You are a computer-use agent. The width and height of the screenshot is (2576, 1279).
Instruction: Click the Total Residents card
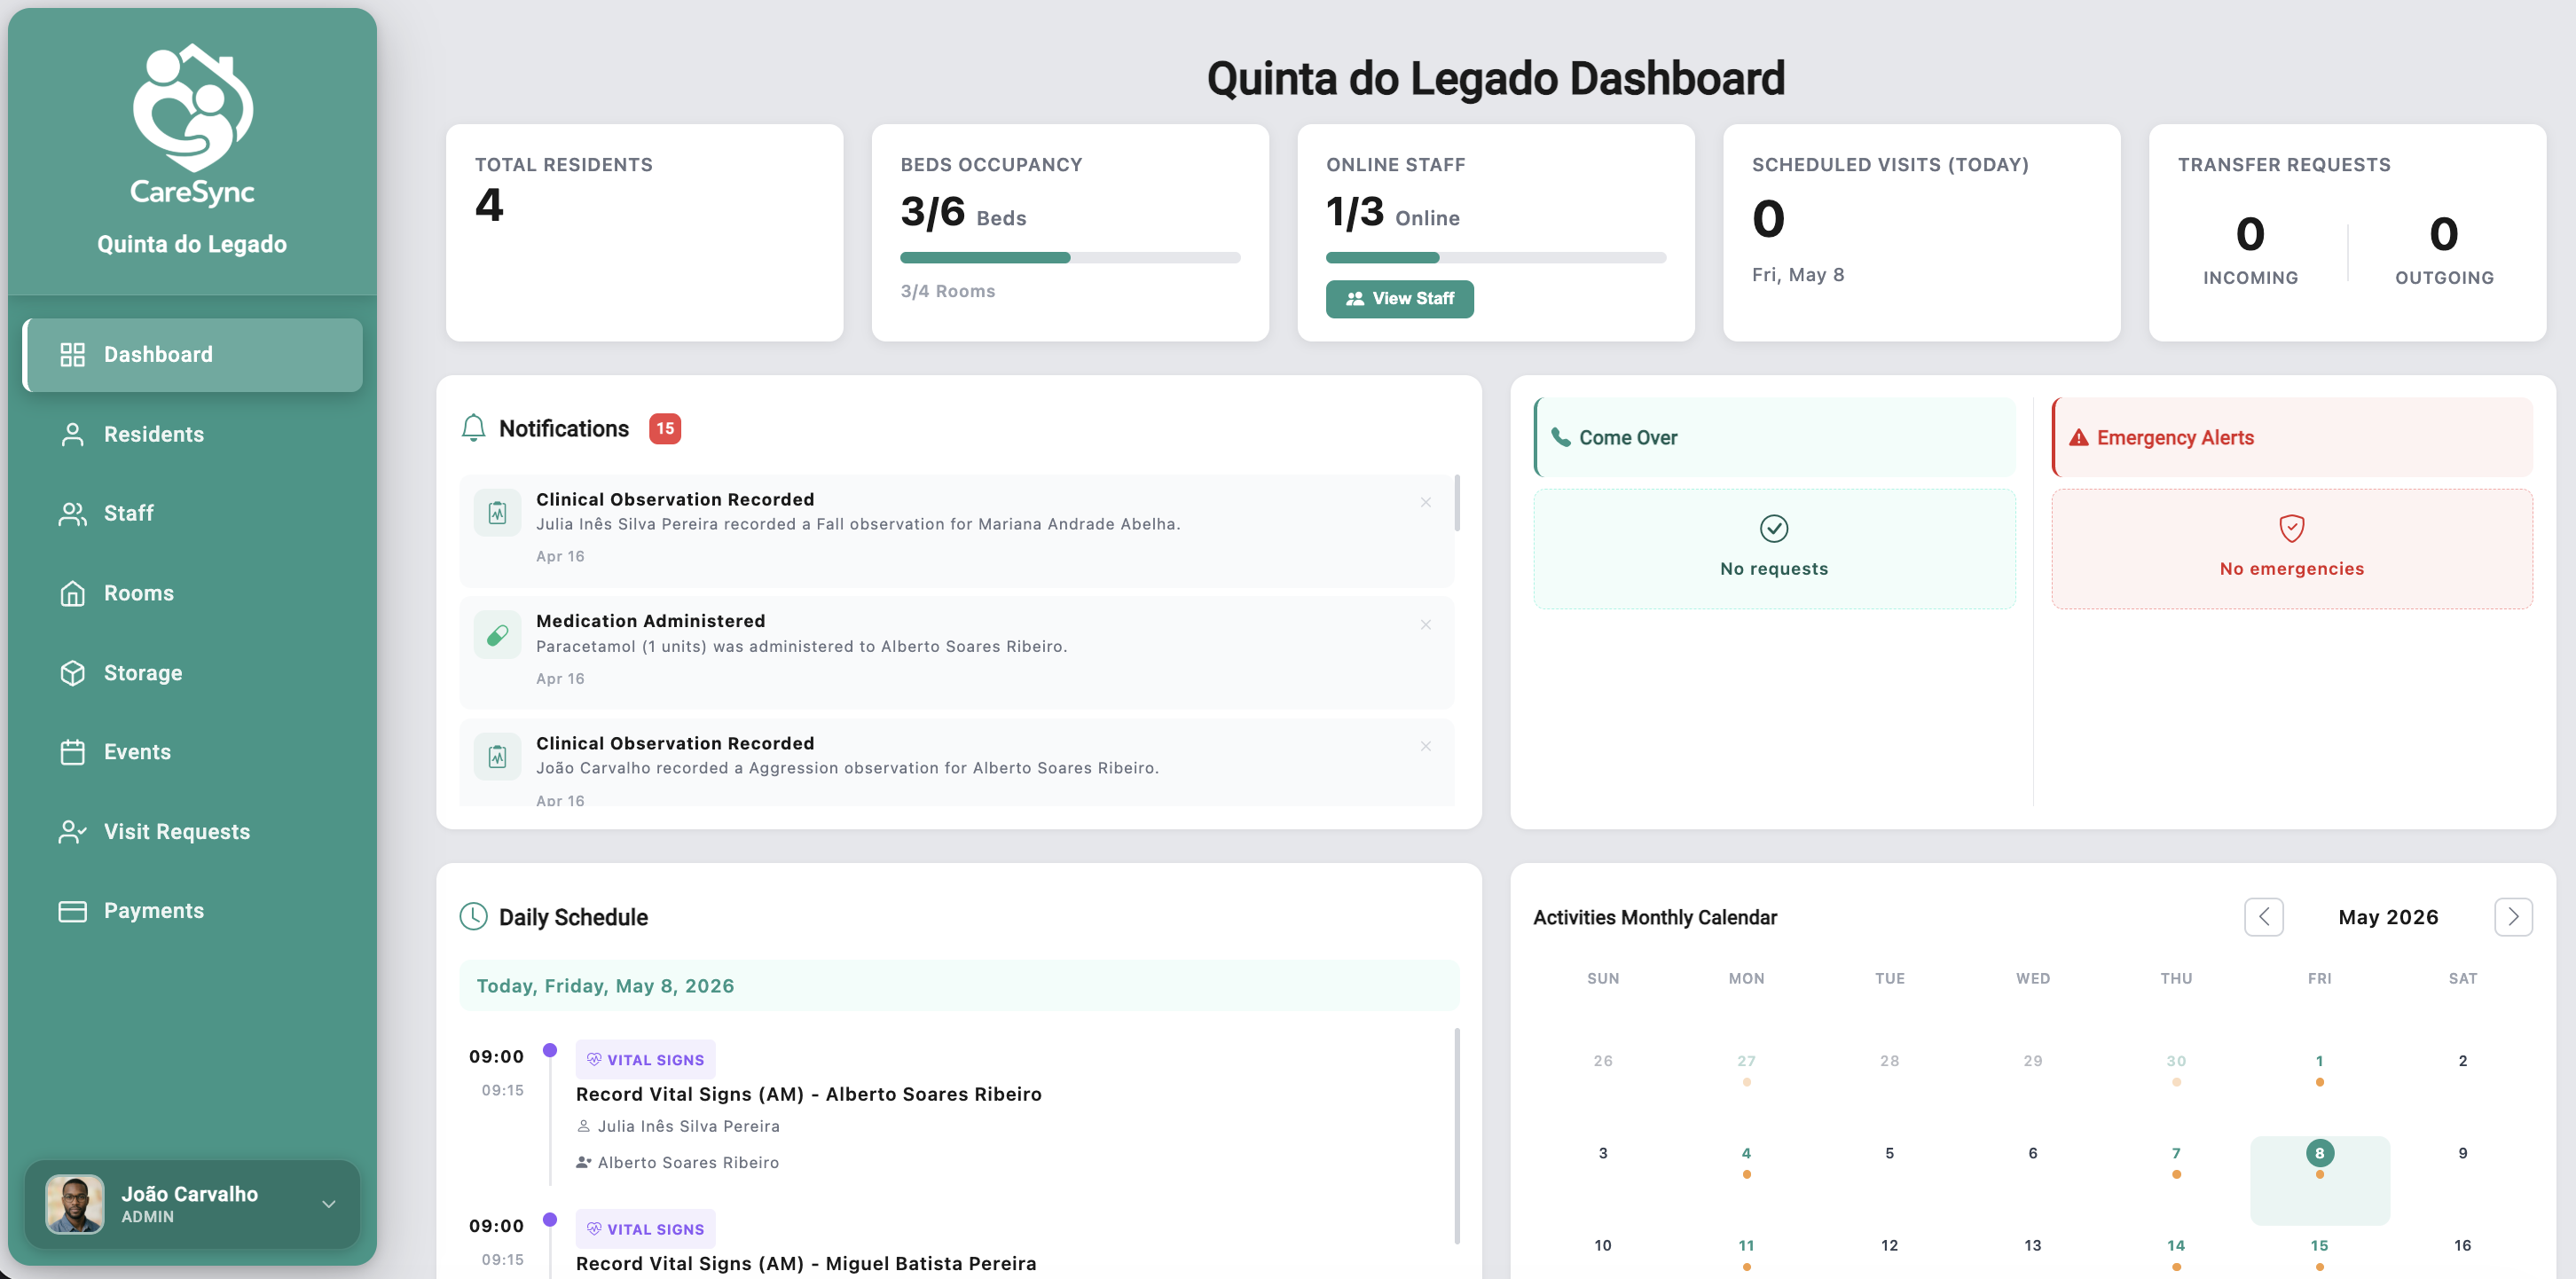click(644, 233)
